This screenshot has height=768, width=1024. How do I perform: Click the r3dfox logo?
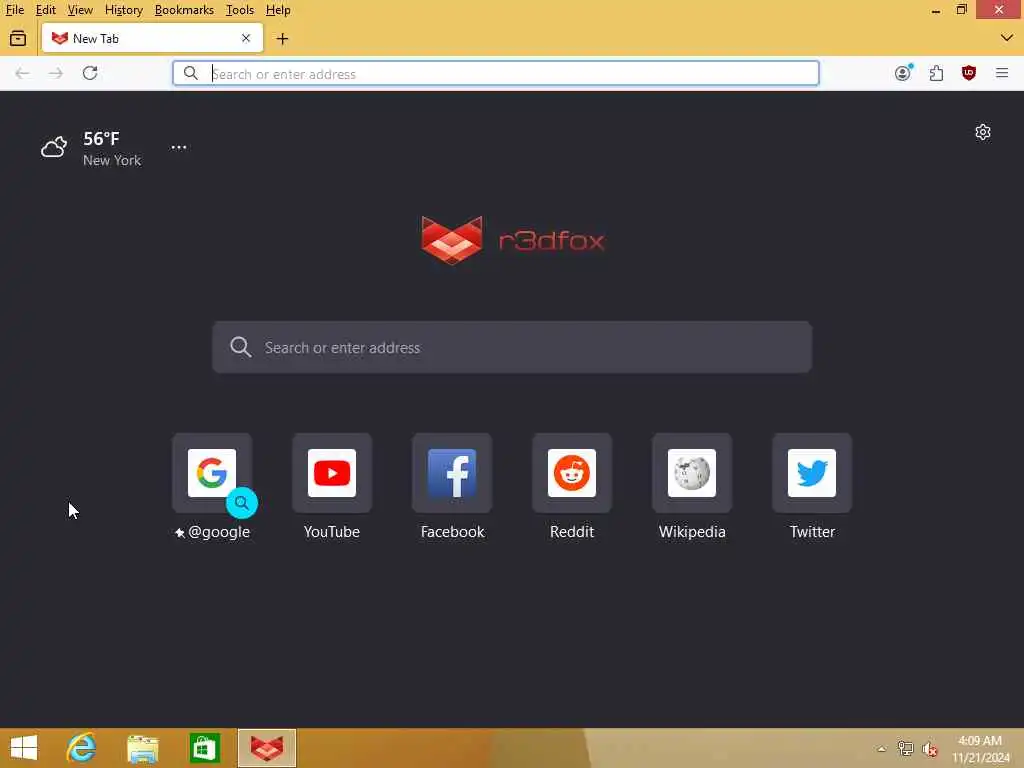pos(513,240)
